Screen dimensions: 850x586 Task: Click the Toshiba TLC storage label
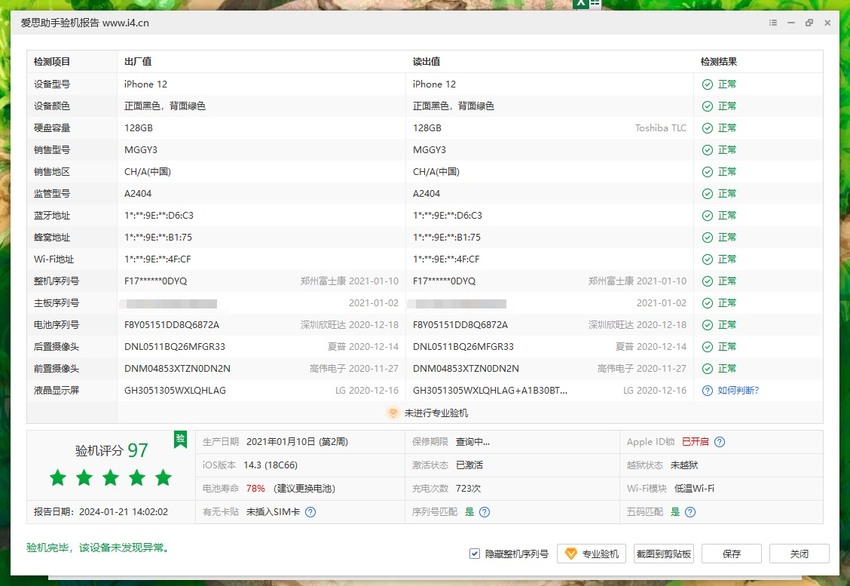[x=660, y=128]
